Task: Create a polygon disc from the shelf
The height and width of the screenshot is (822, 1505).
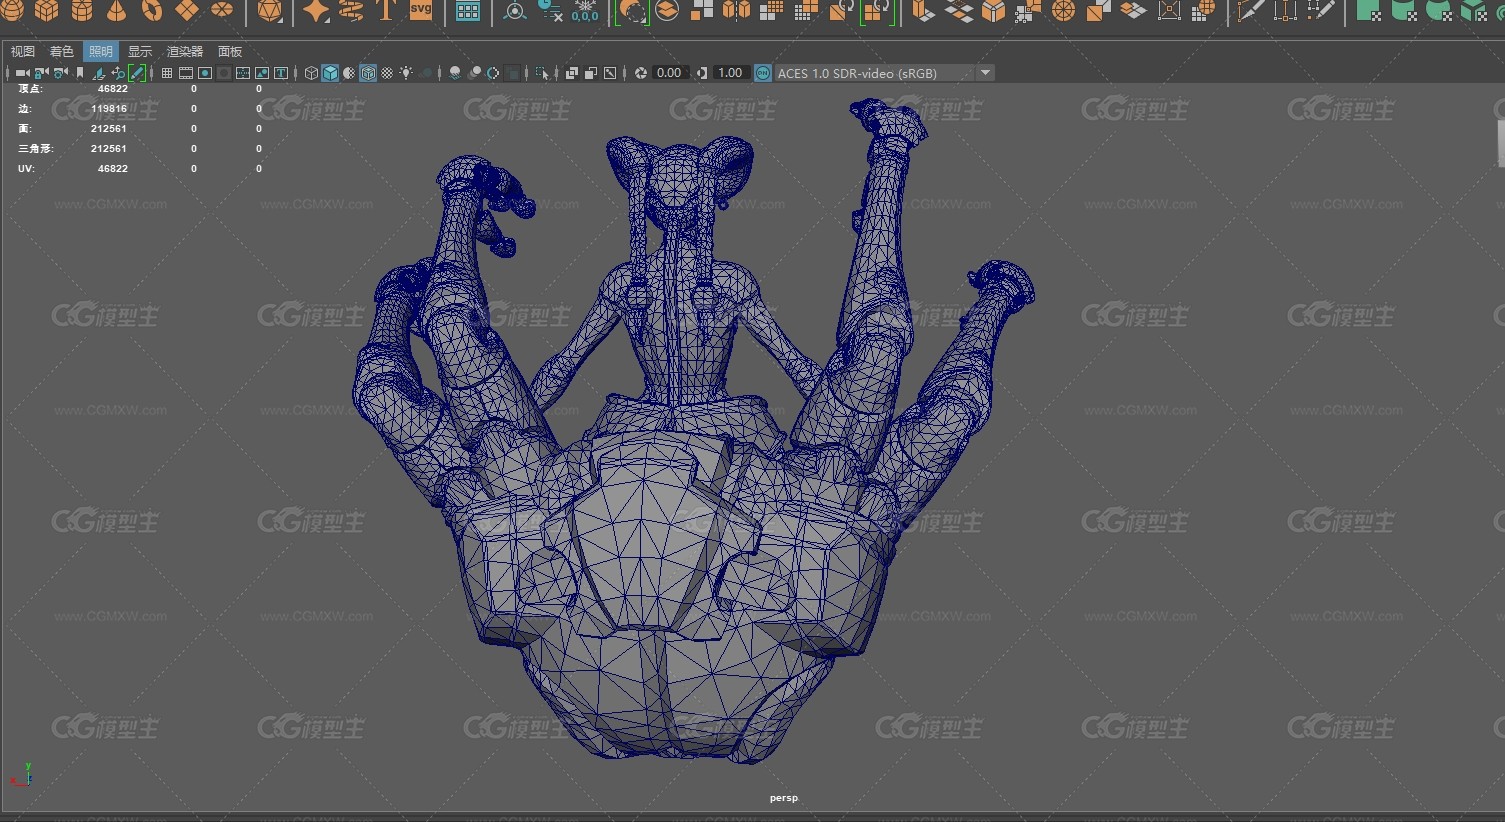Action: (222, 10)
